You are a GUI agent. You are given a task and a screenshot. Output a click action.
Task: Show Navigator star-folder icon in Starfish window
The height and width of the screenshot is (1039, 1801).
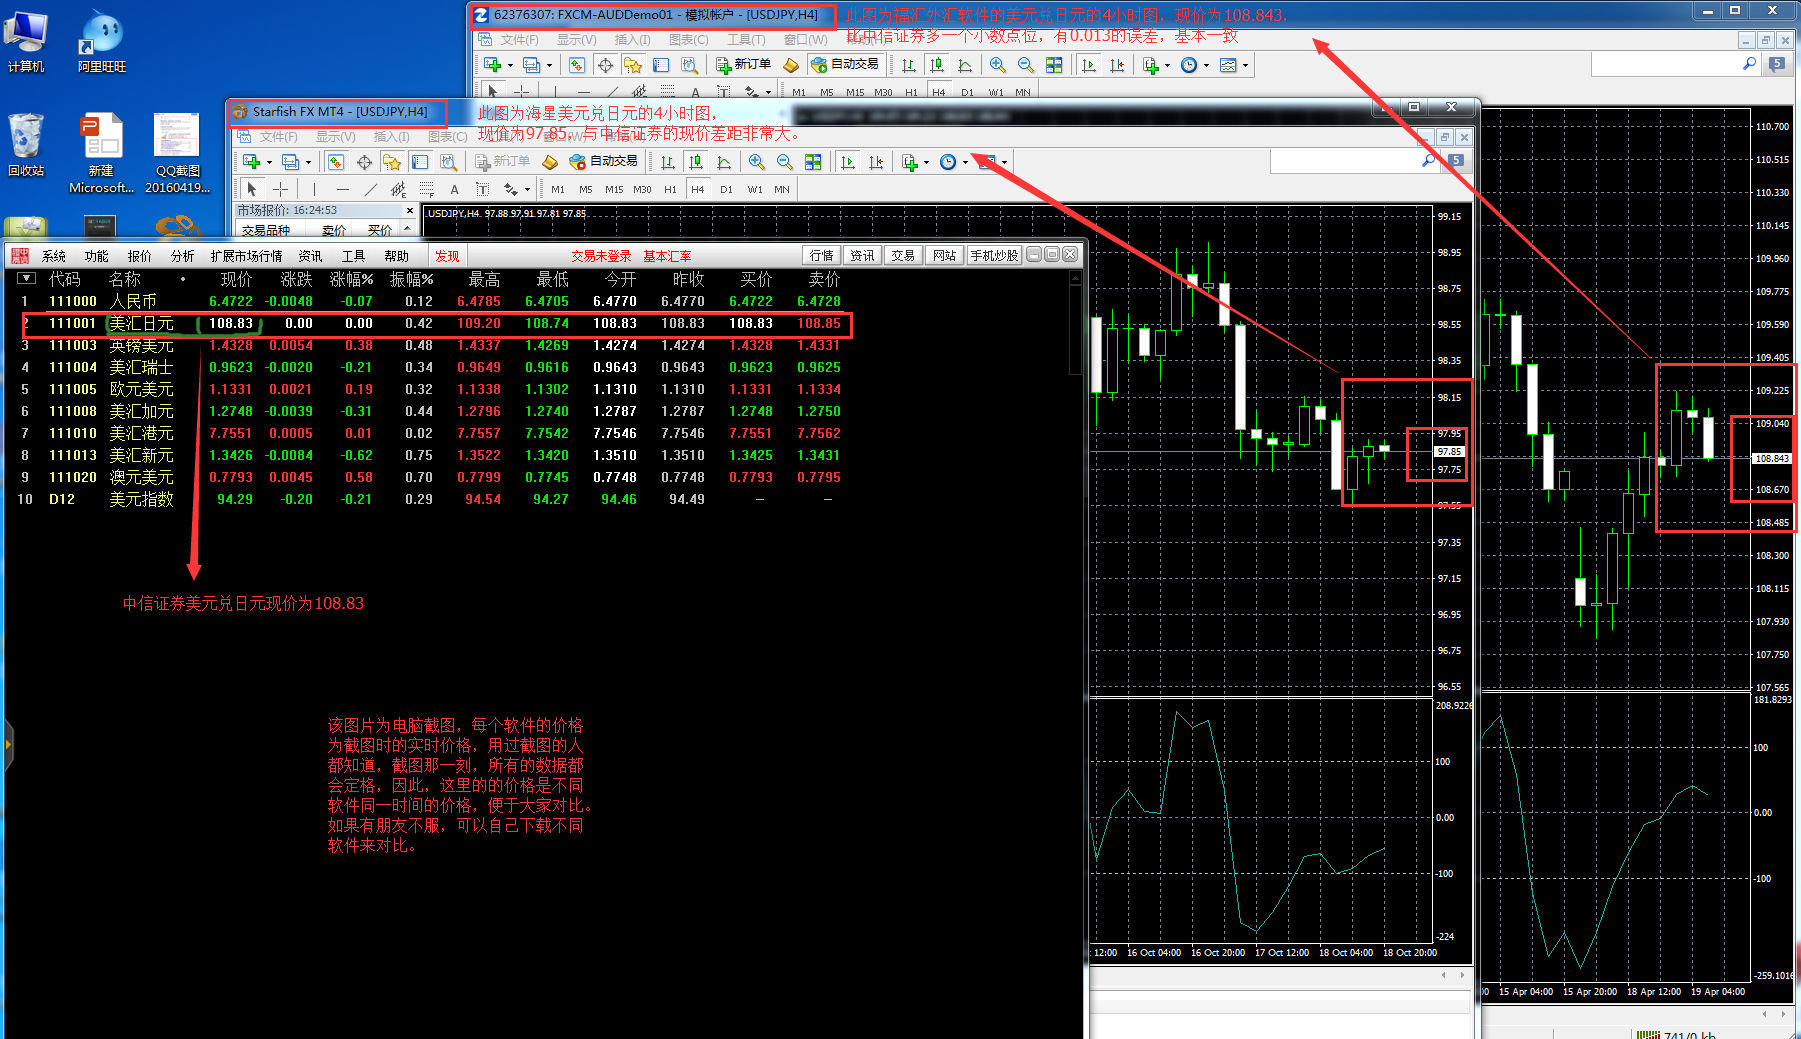point(392,162)
